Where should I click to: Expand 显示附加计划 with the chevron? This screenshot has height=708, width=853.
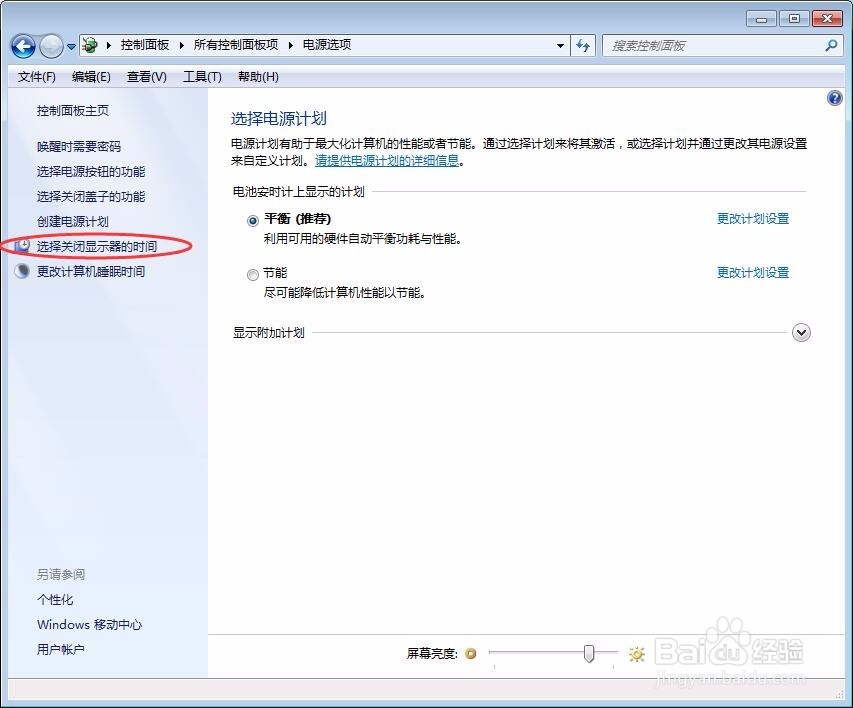[801, 332]
